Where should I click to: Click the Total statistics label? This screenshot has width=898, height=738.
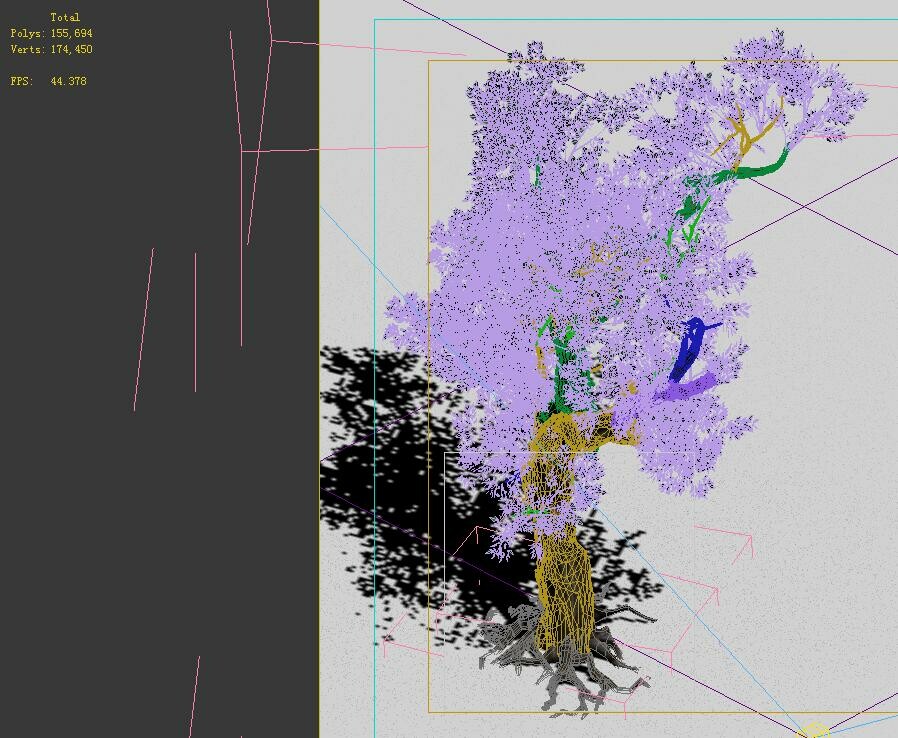click(x=65, y=16)
